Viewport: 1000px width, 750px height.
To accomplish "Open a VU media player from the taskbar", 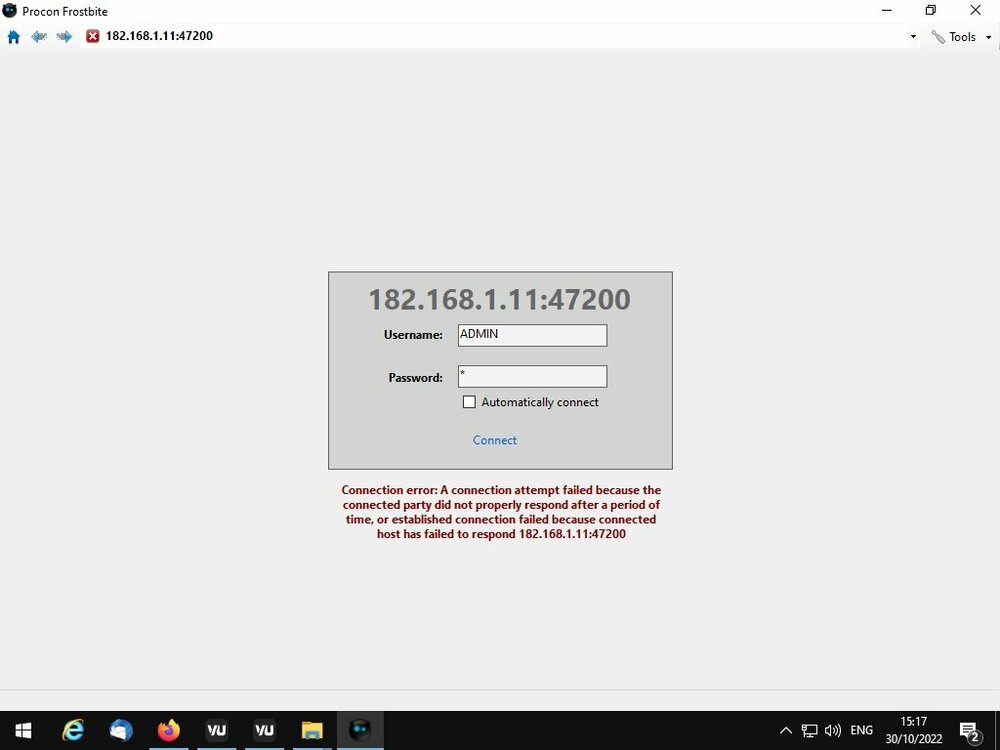I will tap(216, 729).
